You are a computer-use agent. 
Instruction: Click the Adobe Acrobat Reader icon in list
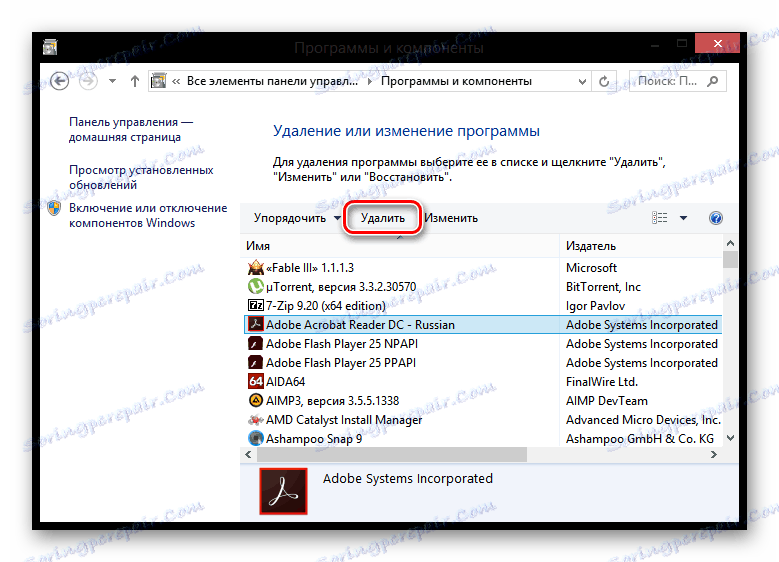tap(255, 324)
